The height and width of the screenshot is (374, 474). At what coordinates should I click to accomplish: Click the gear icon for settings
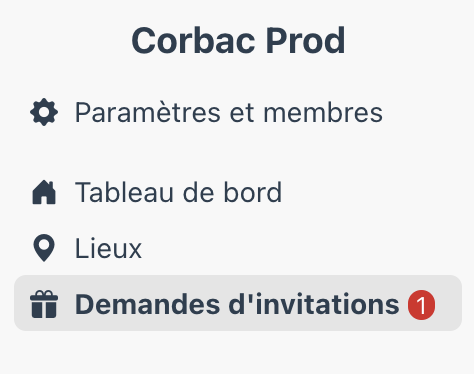tap(44, 112)
